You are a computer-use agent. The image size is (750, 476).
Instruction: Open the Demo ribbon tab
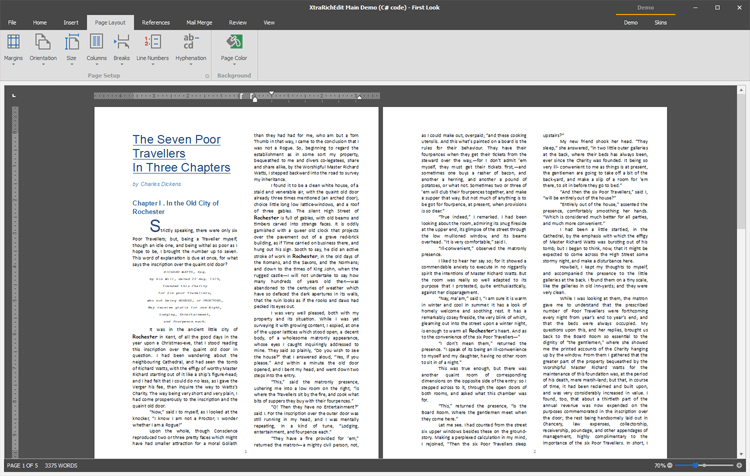click(630, 22)
